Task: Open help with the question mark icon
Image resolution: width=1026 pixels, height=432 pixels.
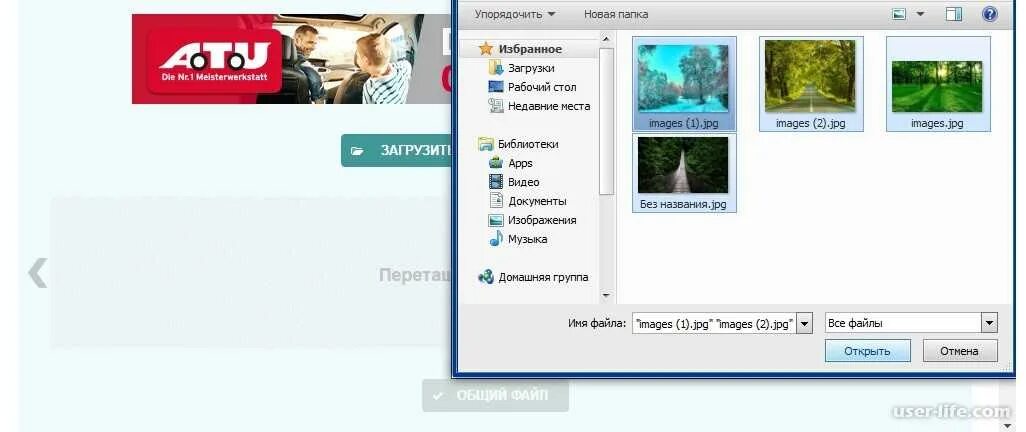Action: [x=989, y=14]
